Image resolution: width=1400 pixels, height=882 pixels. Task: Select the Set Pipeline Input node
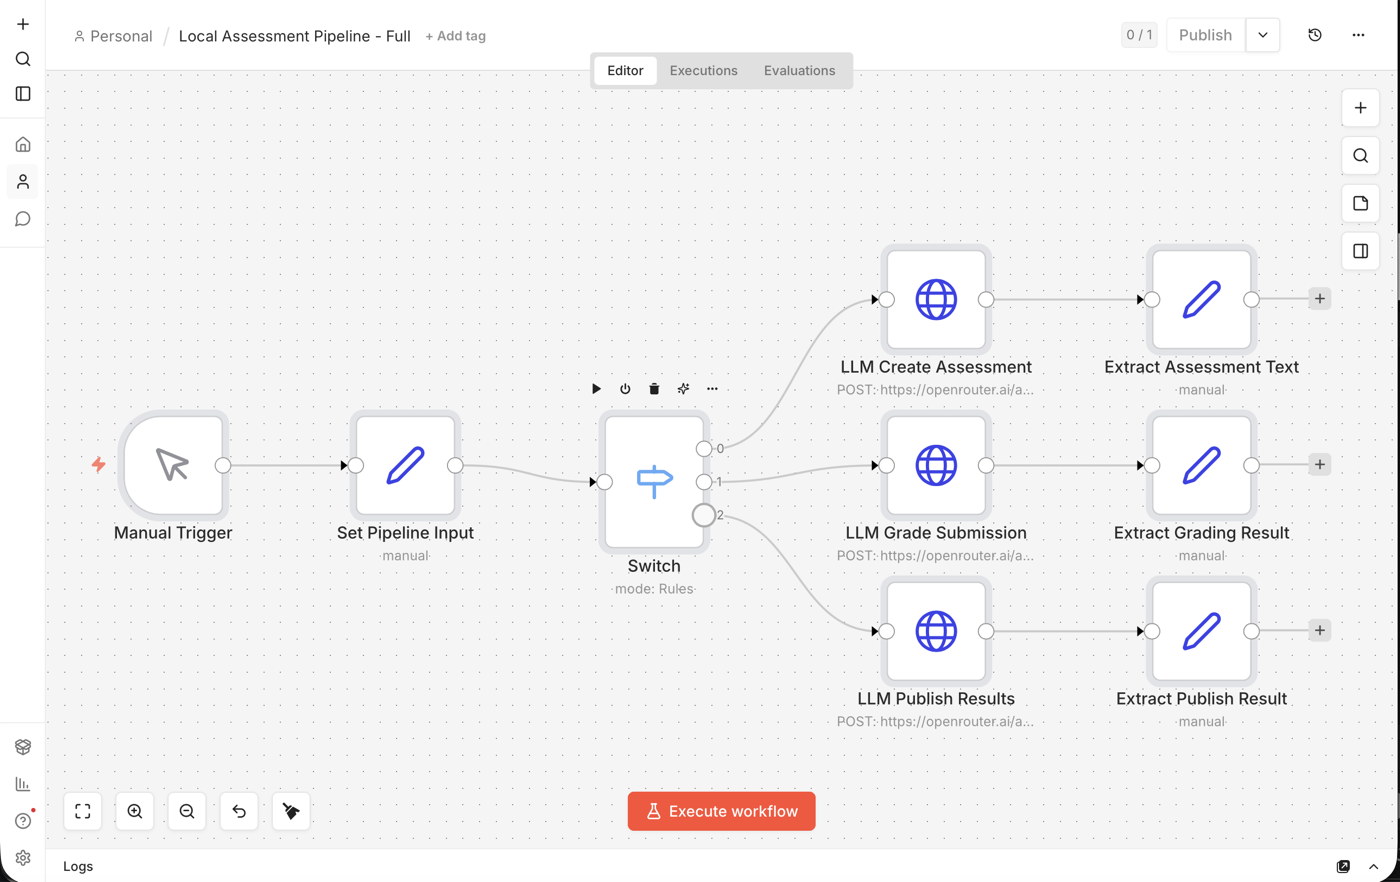point(405,465)
